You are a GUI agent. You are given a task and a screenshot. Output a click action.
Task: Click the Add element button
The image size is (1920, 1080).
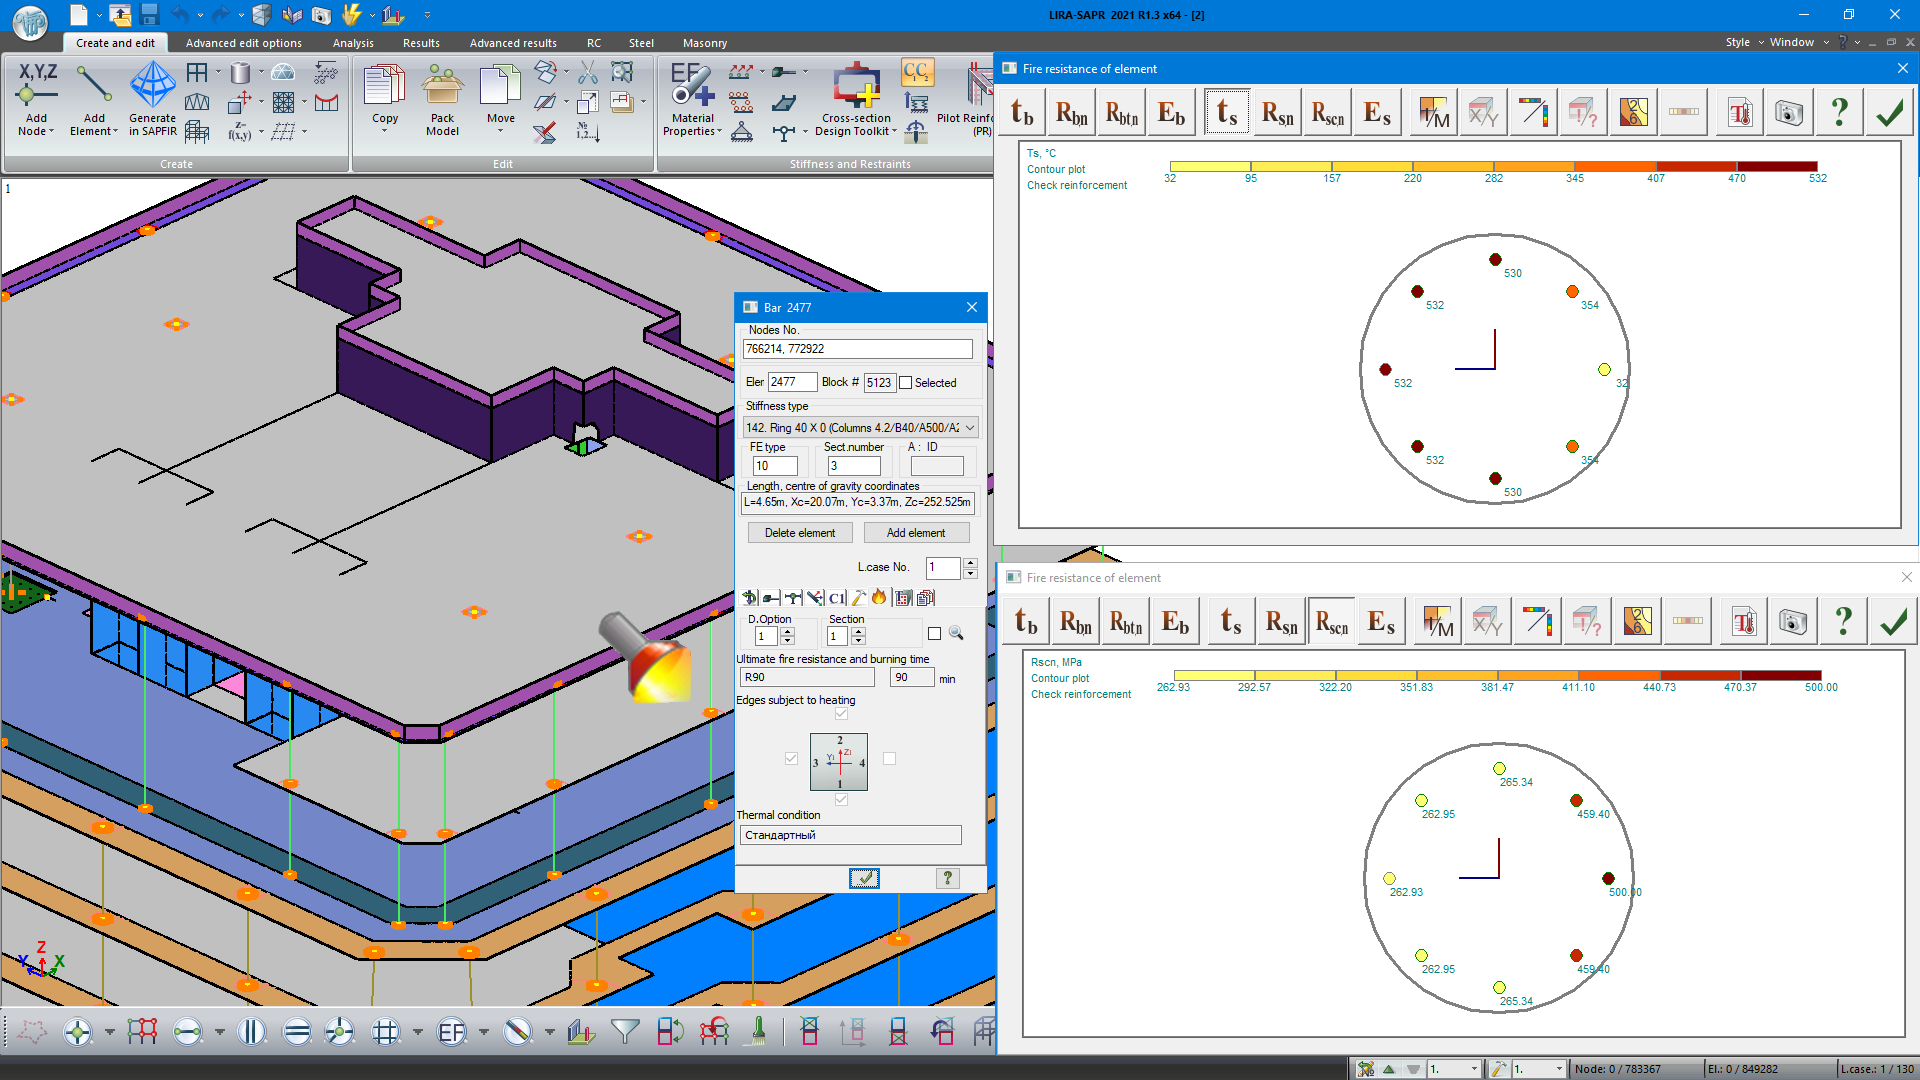click(915, 533)
